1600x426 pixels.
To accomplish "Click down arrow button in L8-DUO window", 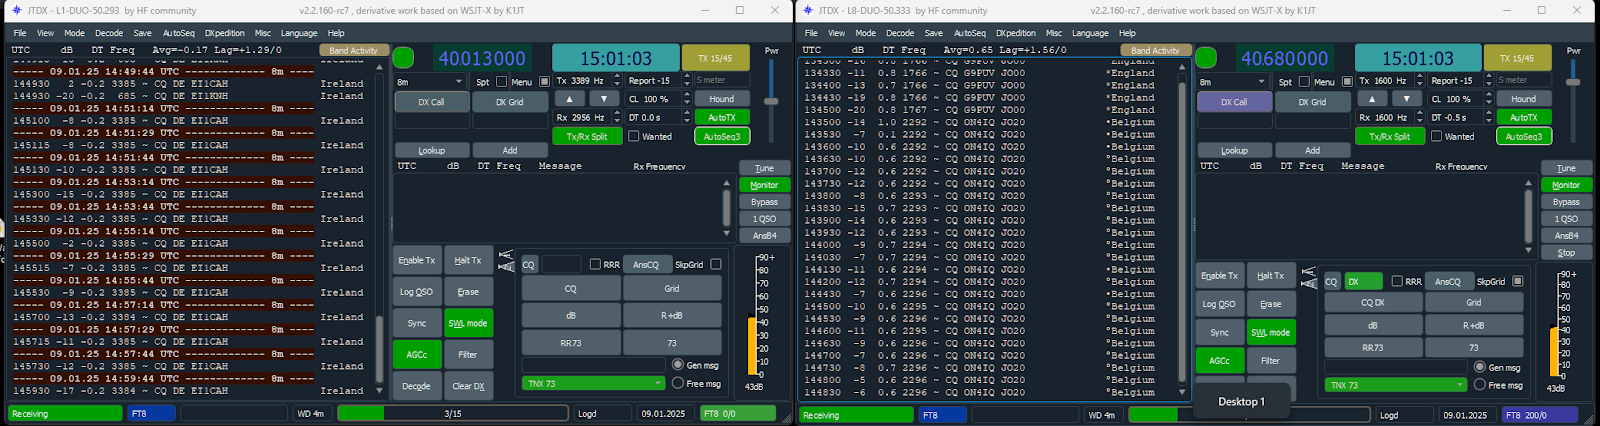I will tap(1407, 98).
